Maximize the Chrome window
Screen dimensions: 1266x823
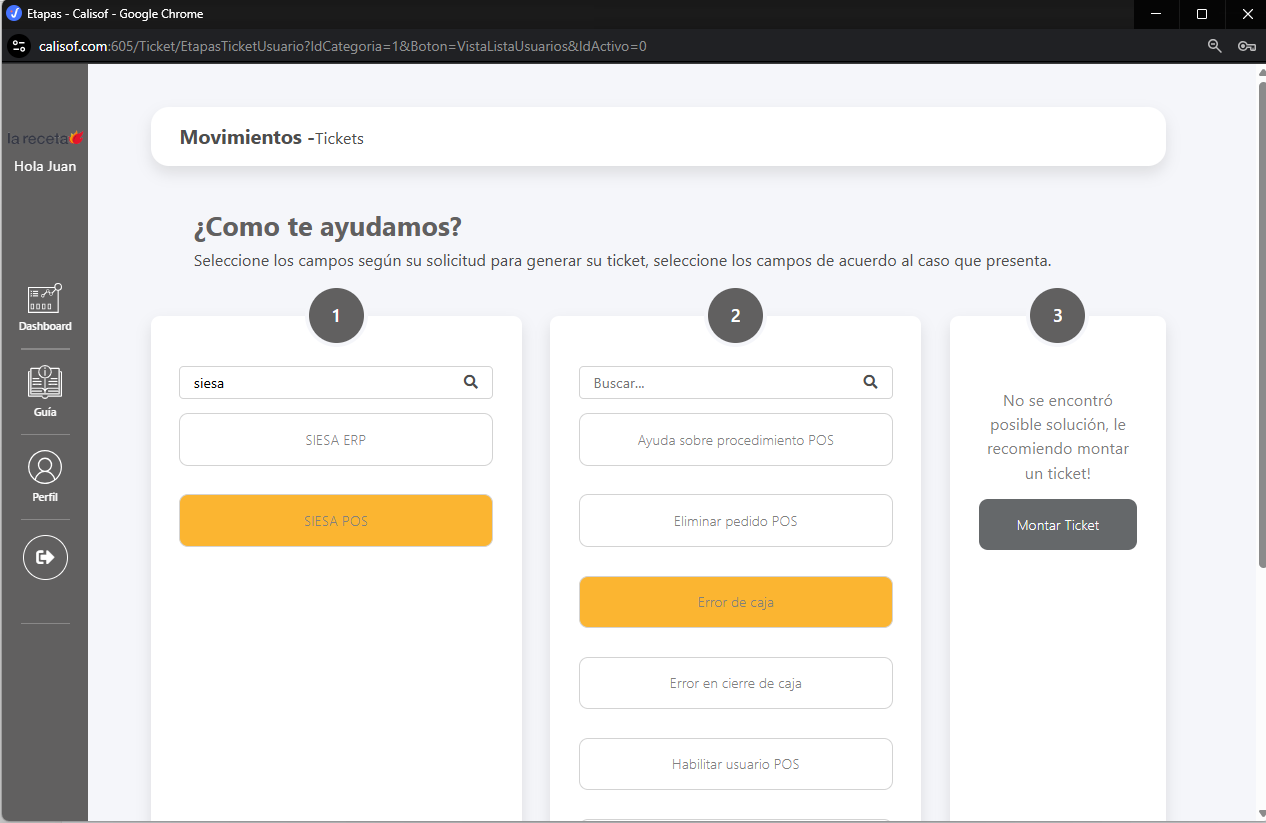[x=1202, y=14]
